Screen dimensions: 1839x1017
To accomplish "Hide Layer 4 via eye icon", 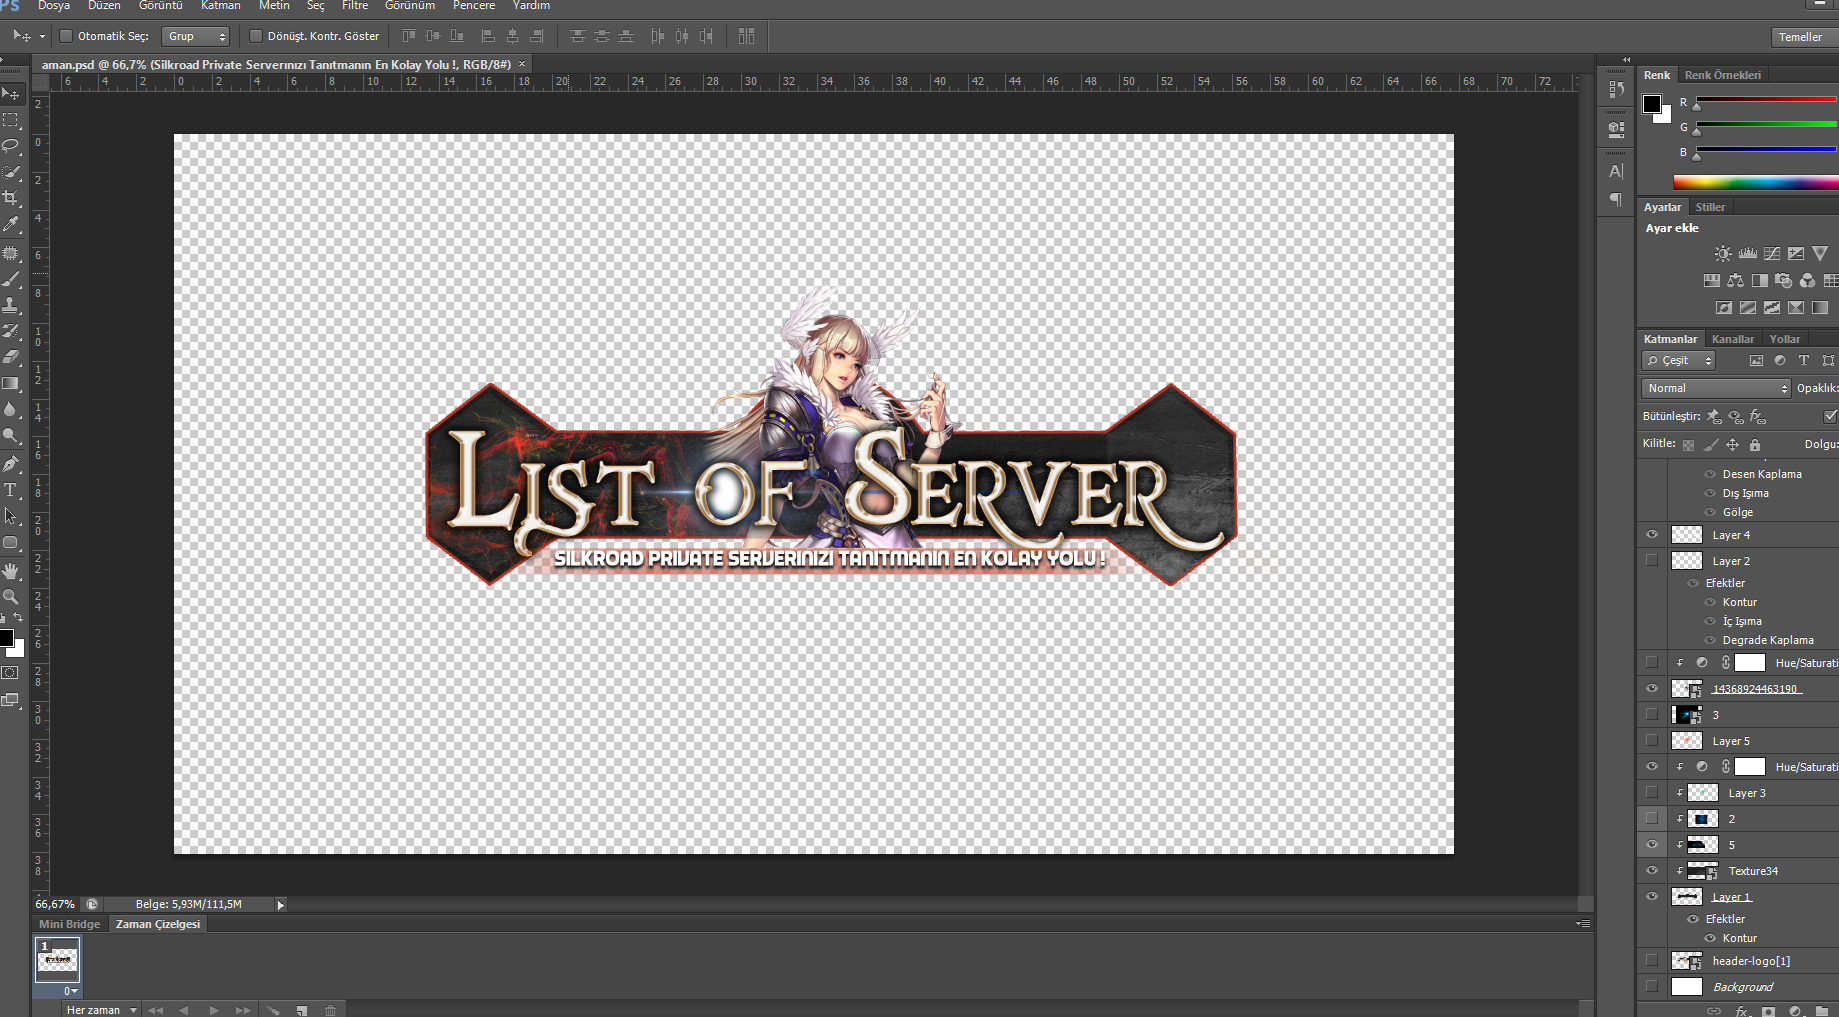I will tap(1652, 535).
